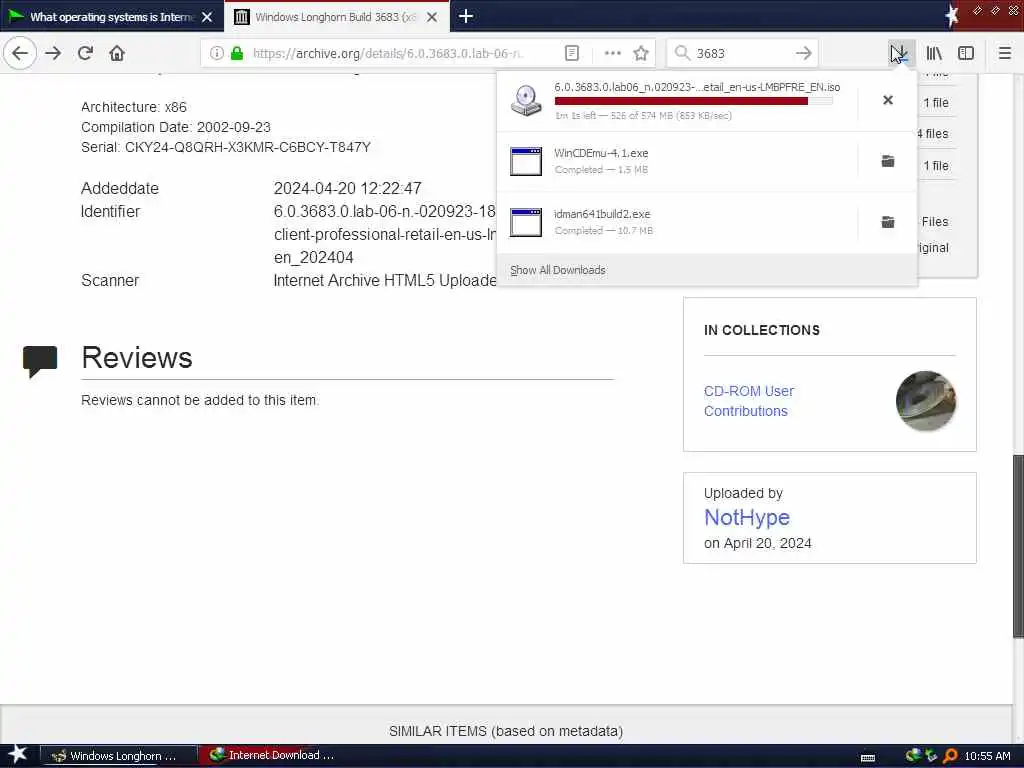Show sidebars with the sidebar icon
The height and width of the screenshot is (768, 1024).
(x=966, y=53)
